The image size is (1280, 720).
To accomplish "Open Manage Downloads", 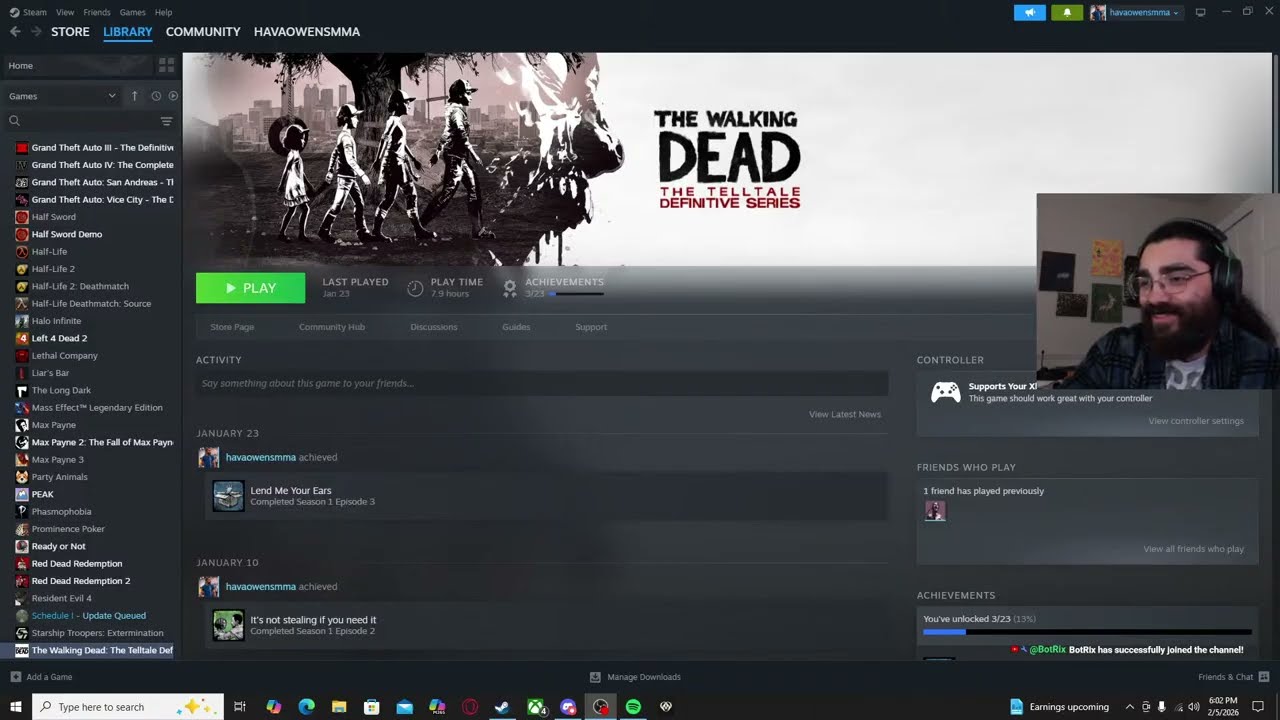I will point(635,677).
